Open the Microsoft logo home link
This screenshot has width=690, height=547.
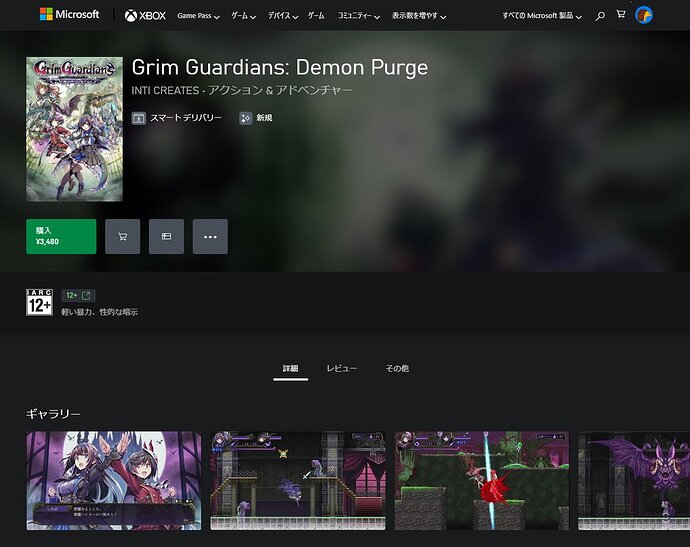[x=70, y=15]
